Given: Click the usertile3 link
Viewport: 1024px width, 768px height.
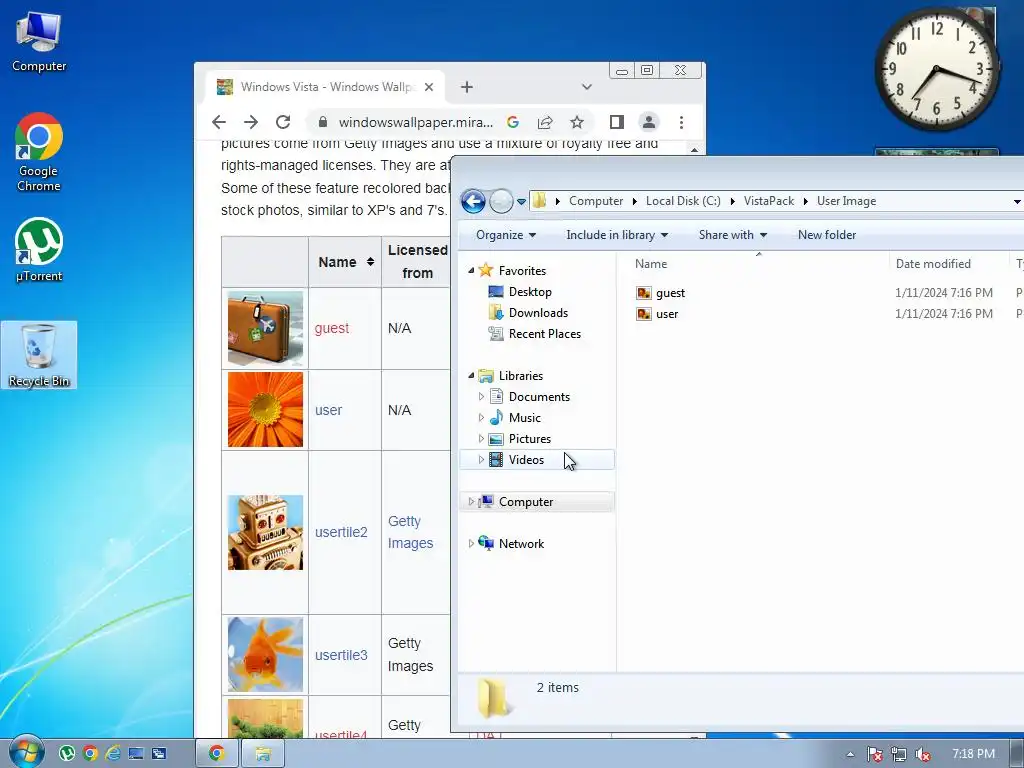Looking at the screenshot, I should [x=341, y=655].
